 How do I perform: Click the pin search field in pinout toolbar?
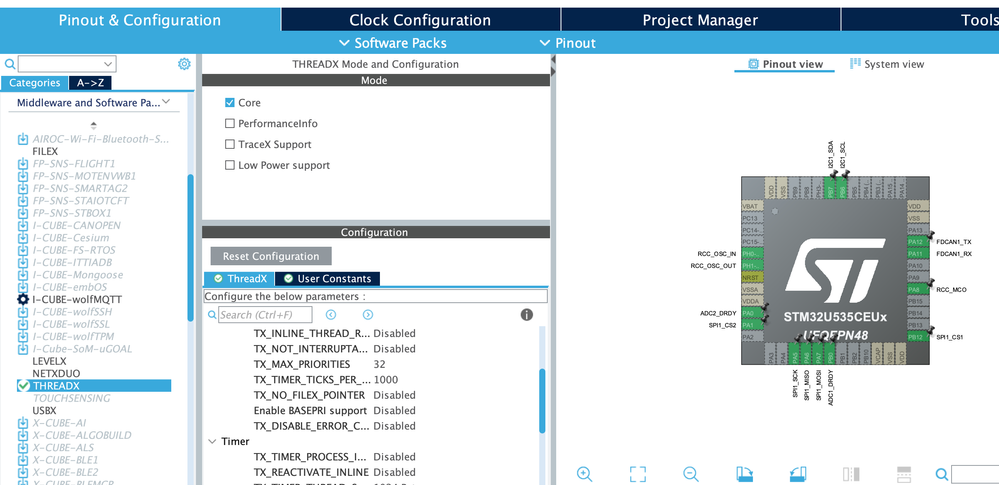point(975,474)
